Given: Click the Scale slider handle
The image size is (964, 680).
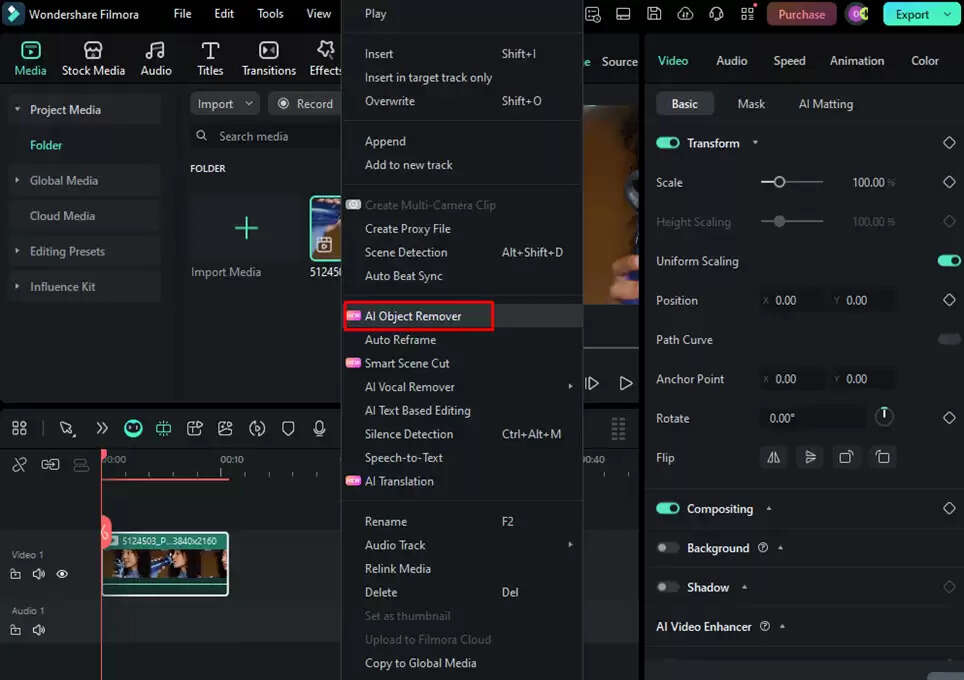Looking at the screenshot, I should pyautogui.click(x=779, y=182).
